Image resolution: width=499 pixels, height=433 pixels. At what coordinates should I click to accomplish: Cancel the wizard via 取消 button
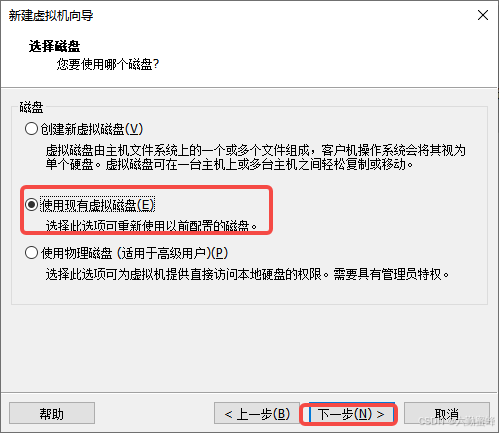447,414
